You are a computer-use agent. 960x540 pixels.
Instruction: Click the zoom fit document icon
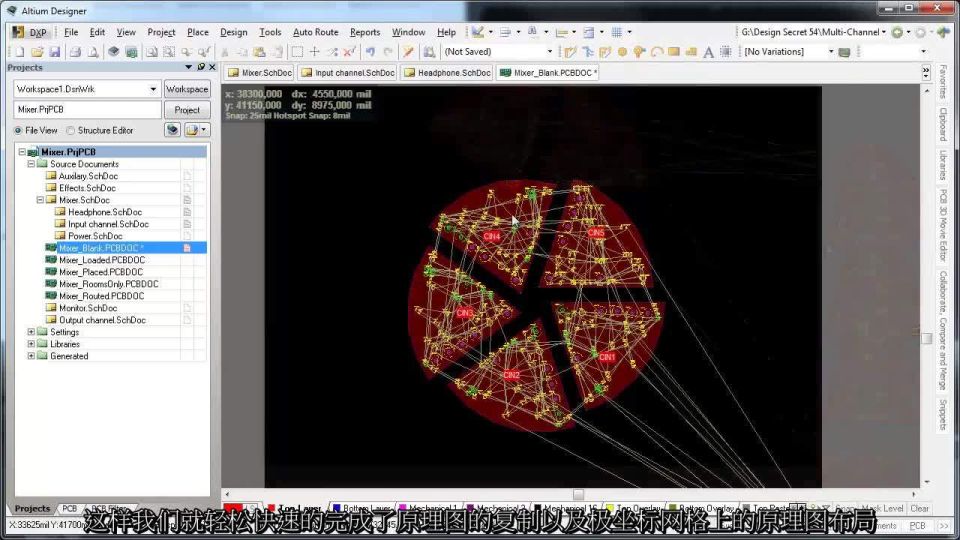(x=151, y=52)
